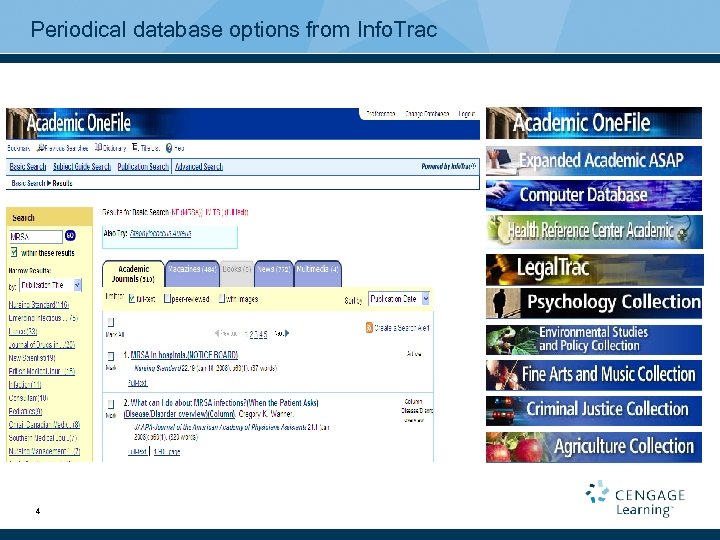Open the Title List tool

click(x=146, y=148)
